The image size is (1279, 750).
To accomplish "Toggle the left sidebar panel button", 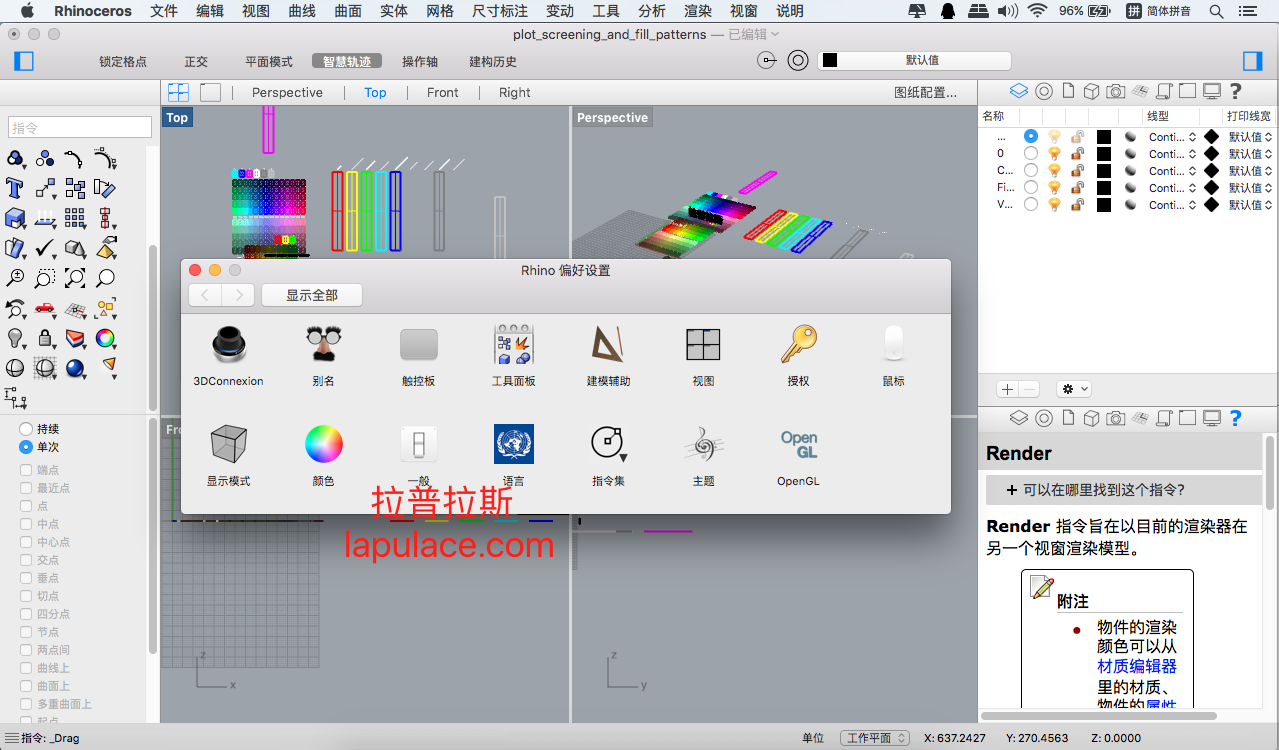I will 24,61.
